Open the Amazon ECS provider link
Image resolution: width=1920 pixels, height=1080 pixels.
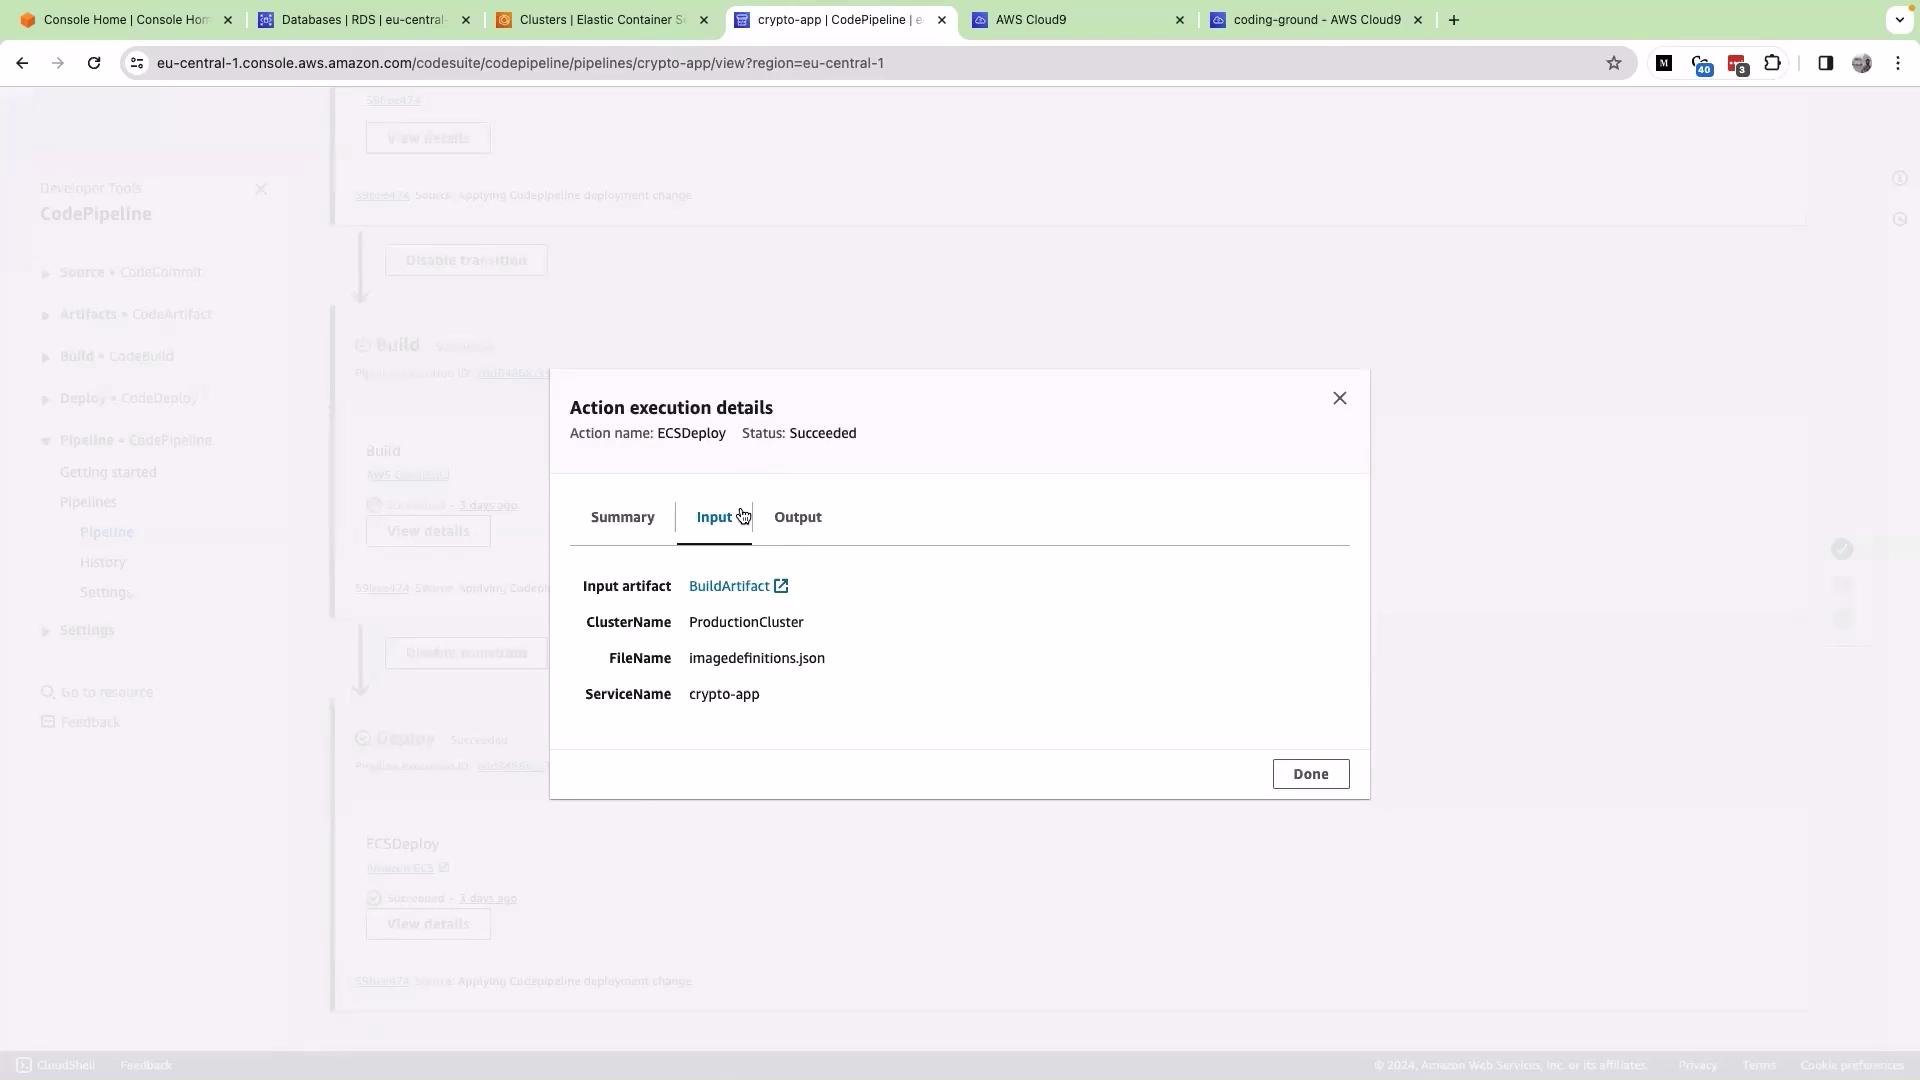[408, 868]
